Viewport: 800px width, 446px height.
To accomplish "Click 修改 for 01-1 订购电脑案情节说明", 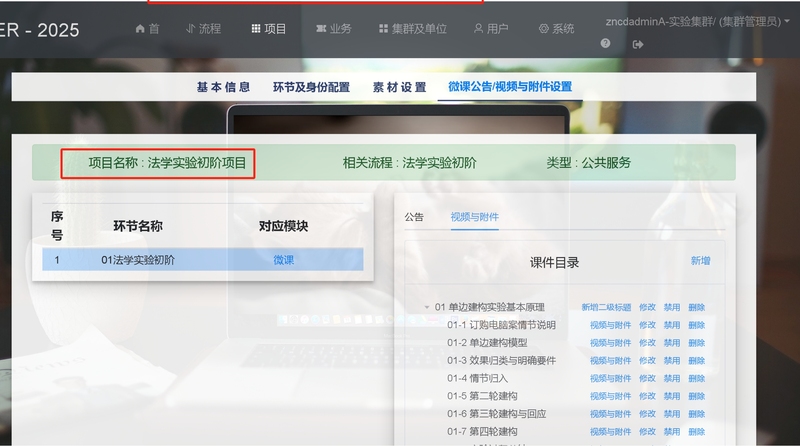I will (x=647, y=325).
